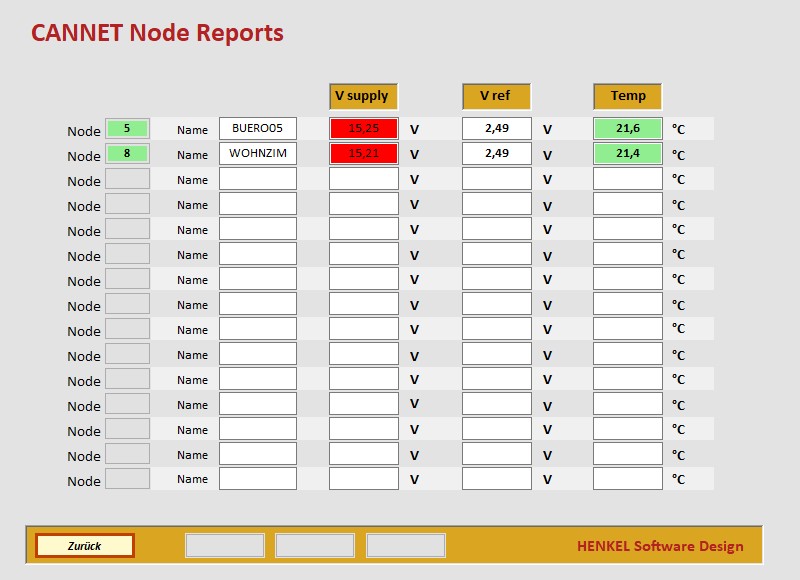Click the 2,49 V ref field for BUERO05
This screenshot has width=800, height=580.
click(x=496, y=128)
